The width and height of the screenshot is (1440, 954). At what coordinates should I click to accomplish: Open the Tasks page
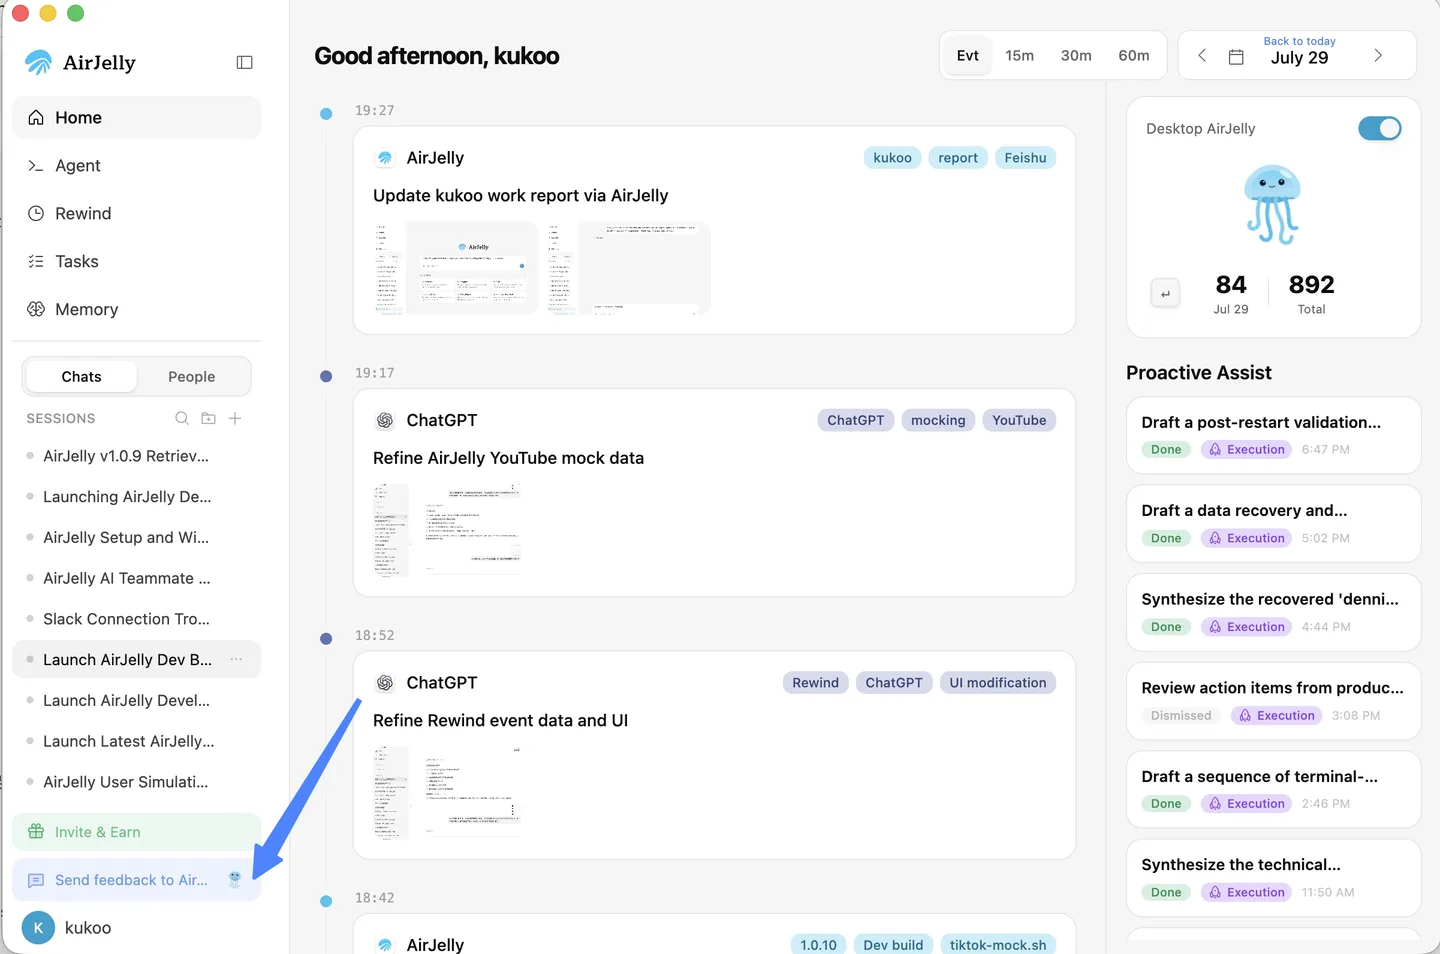point(137,262)
